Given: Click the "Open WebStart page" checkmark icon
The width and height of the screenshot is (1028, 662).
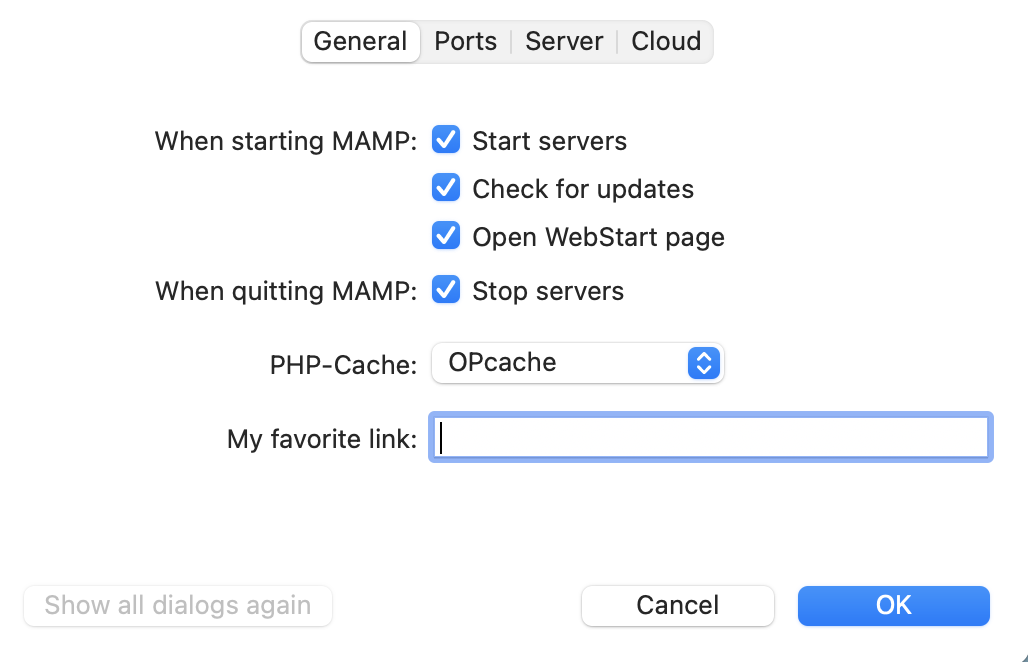Looking at the screenshot, I should pyautogui.click(x=445, y=236).
